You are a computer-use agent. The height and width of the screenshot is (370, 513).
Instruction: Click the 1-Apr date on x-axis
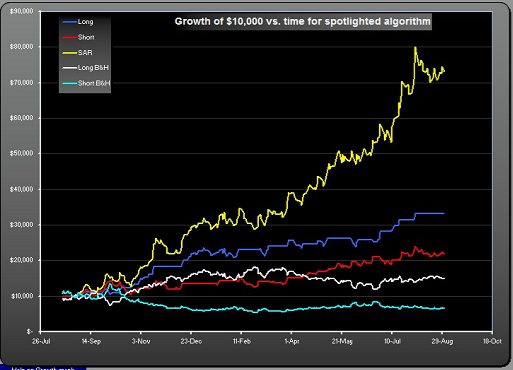292,342
